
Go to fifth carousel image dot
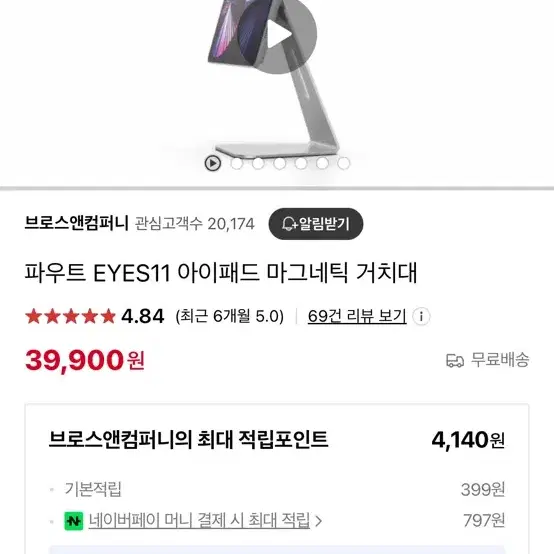pos(301,163)
